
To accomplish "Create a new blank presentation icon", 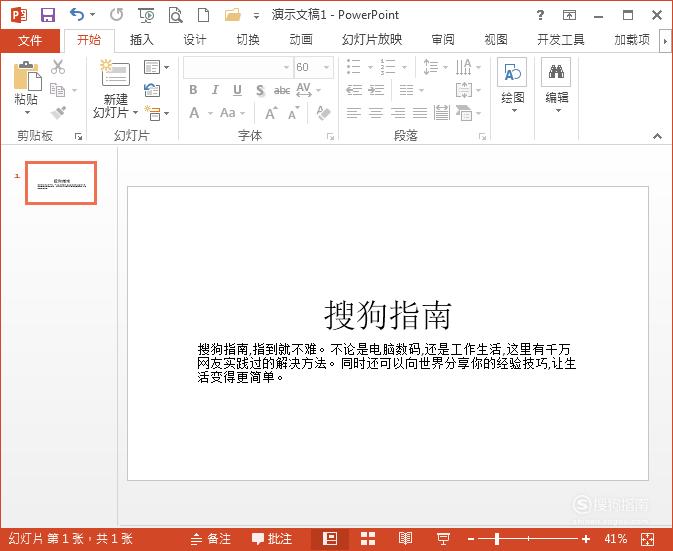I will coord(203,15).
